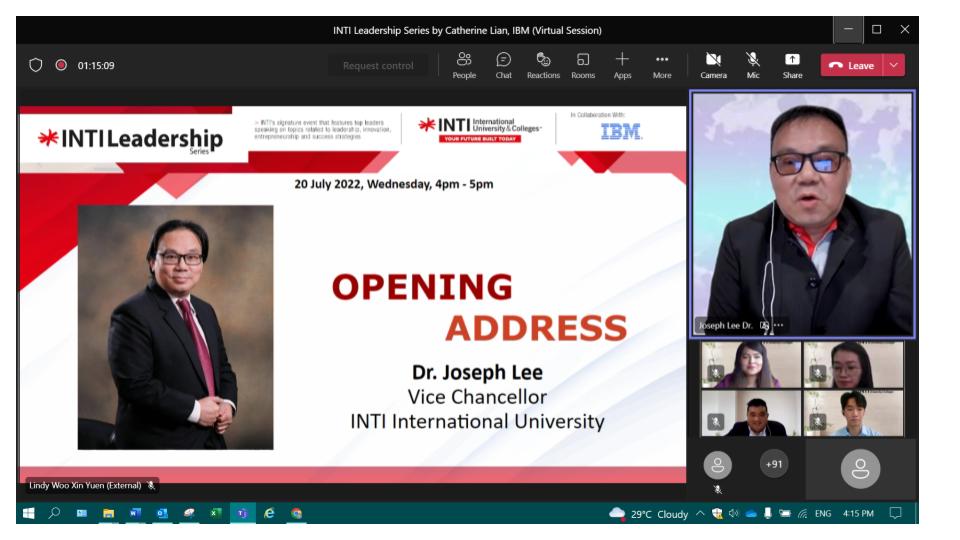
Task: Click the Request control button
Action: [x=378, y=66]
